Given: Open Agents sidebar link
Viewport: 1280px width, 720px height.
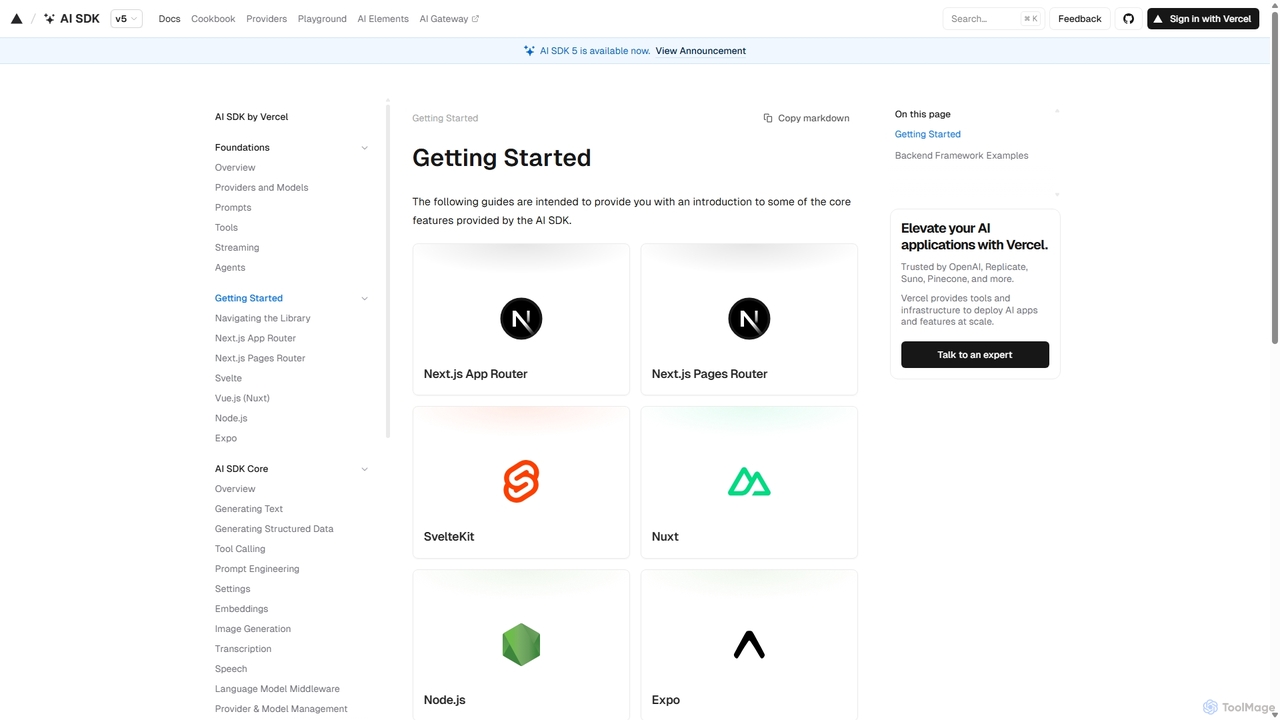Looking at the screenshot, I should pos(230,268).
